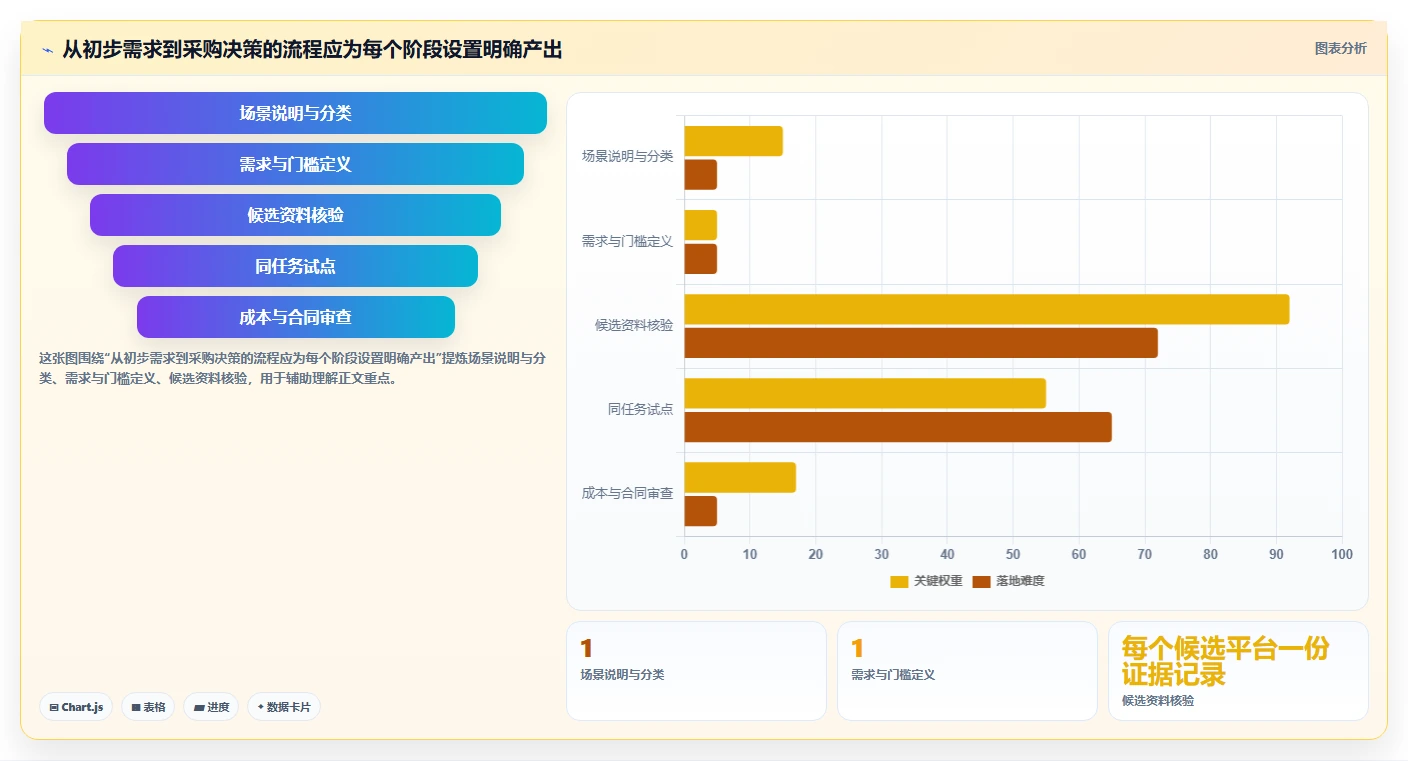Image resolution: width=1408 pixels, height=761 pixels.
Task: Click the page title heading text
Action: (312, 49)
